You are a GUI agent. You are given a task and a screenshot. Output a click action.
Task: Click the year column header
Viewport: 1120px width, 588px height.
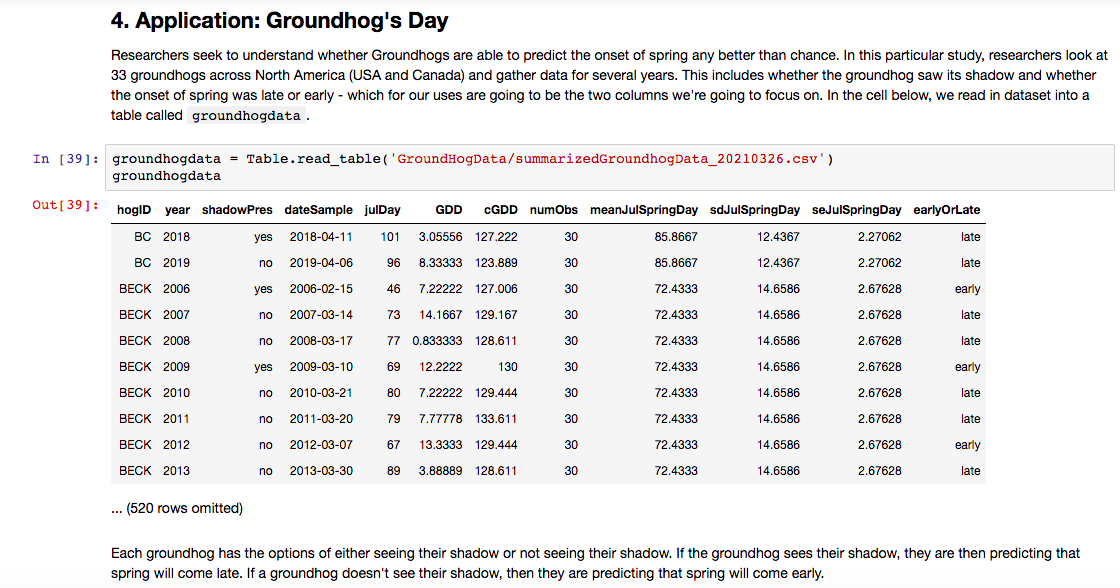pyautogui.click(x=177, y=210)
